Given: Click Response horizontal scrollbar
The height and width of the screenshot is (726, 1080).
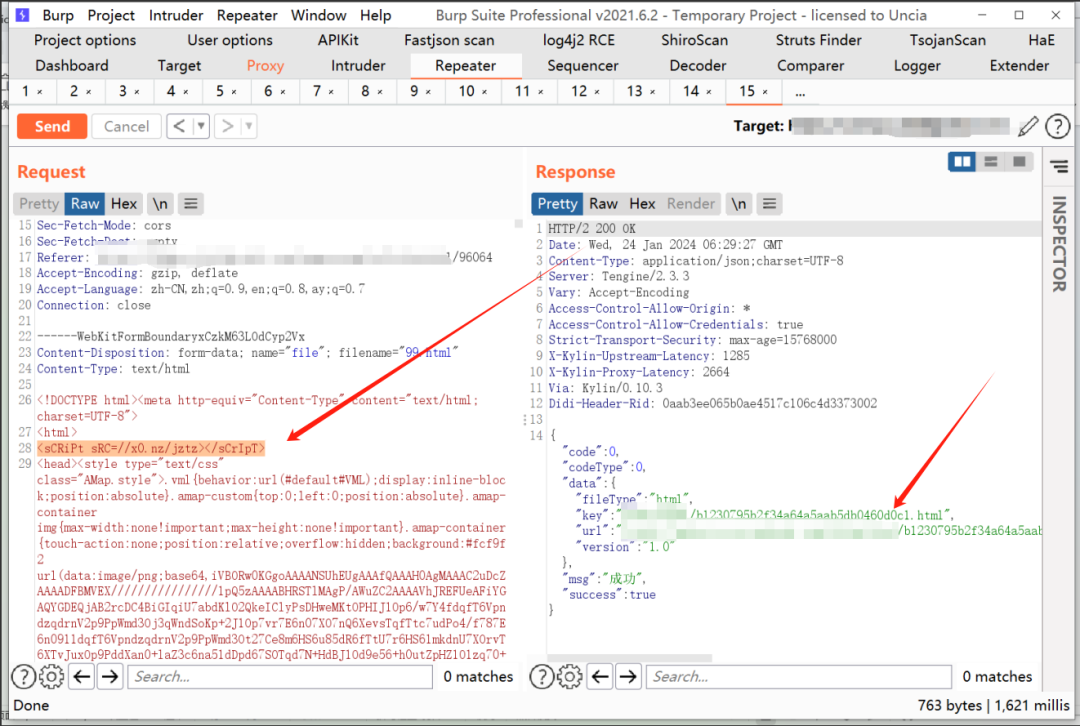Looking at the screenshot, I should (629, 658).
